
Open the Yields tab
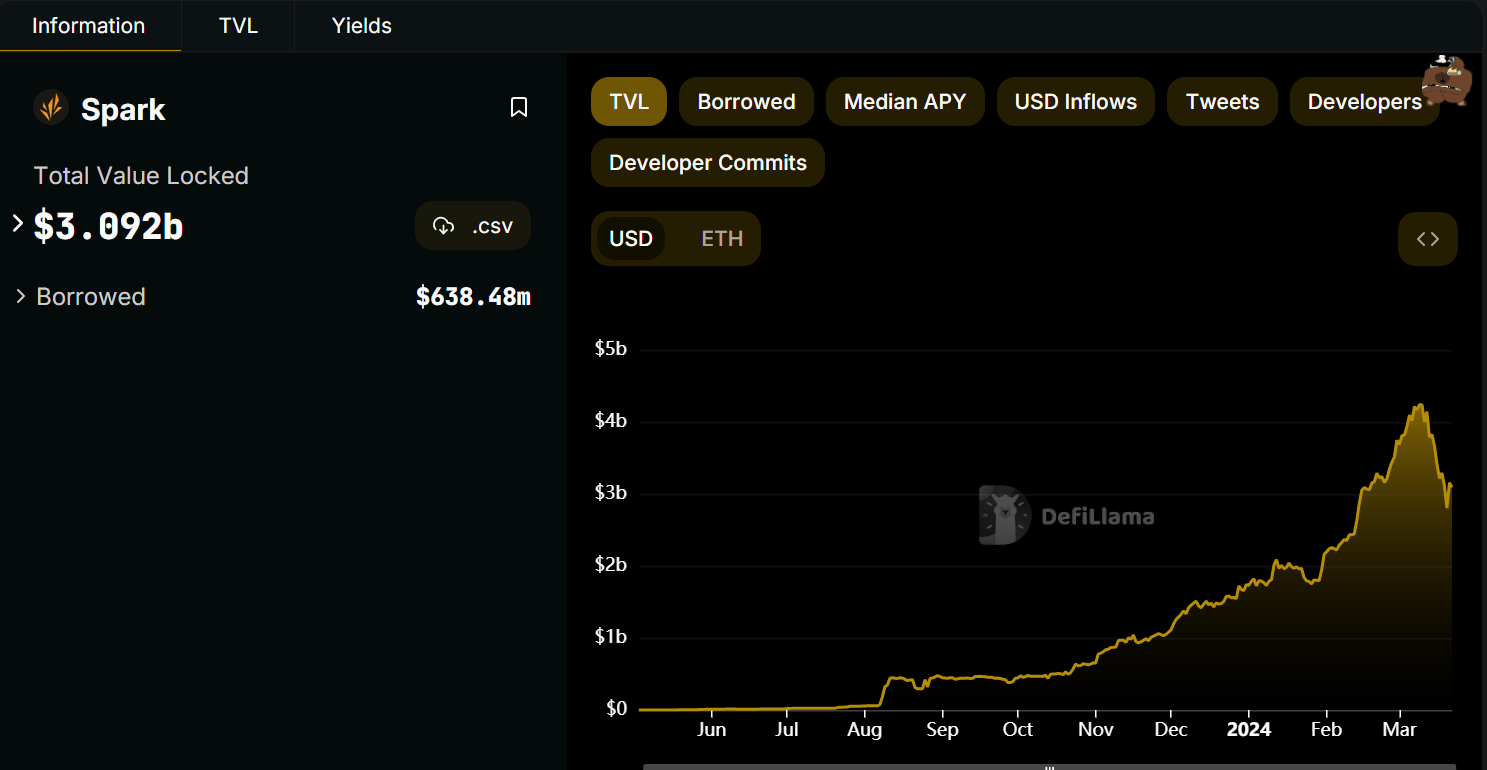pyautogui.click(x=362, y=26)
